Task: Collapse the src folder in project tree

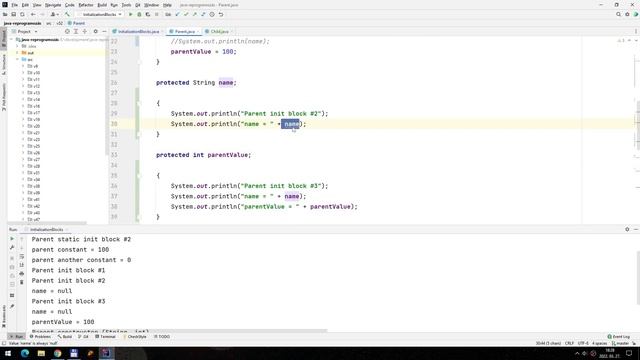Action: (x=17, y=60)
